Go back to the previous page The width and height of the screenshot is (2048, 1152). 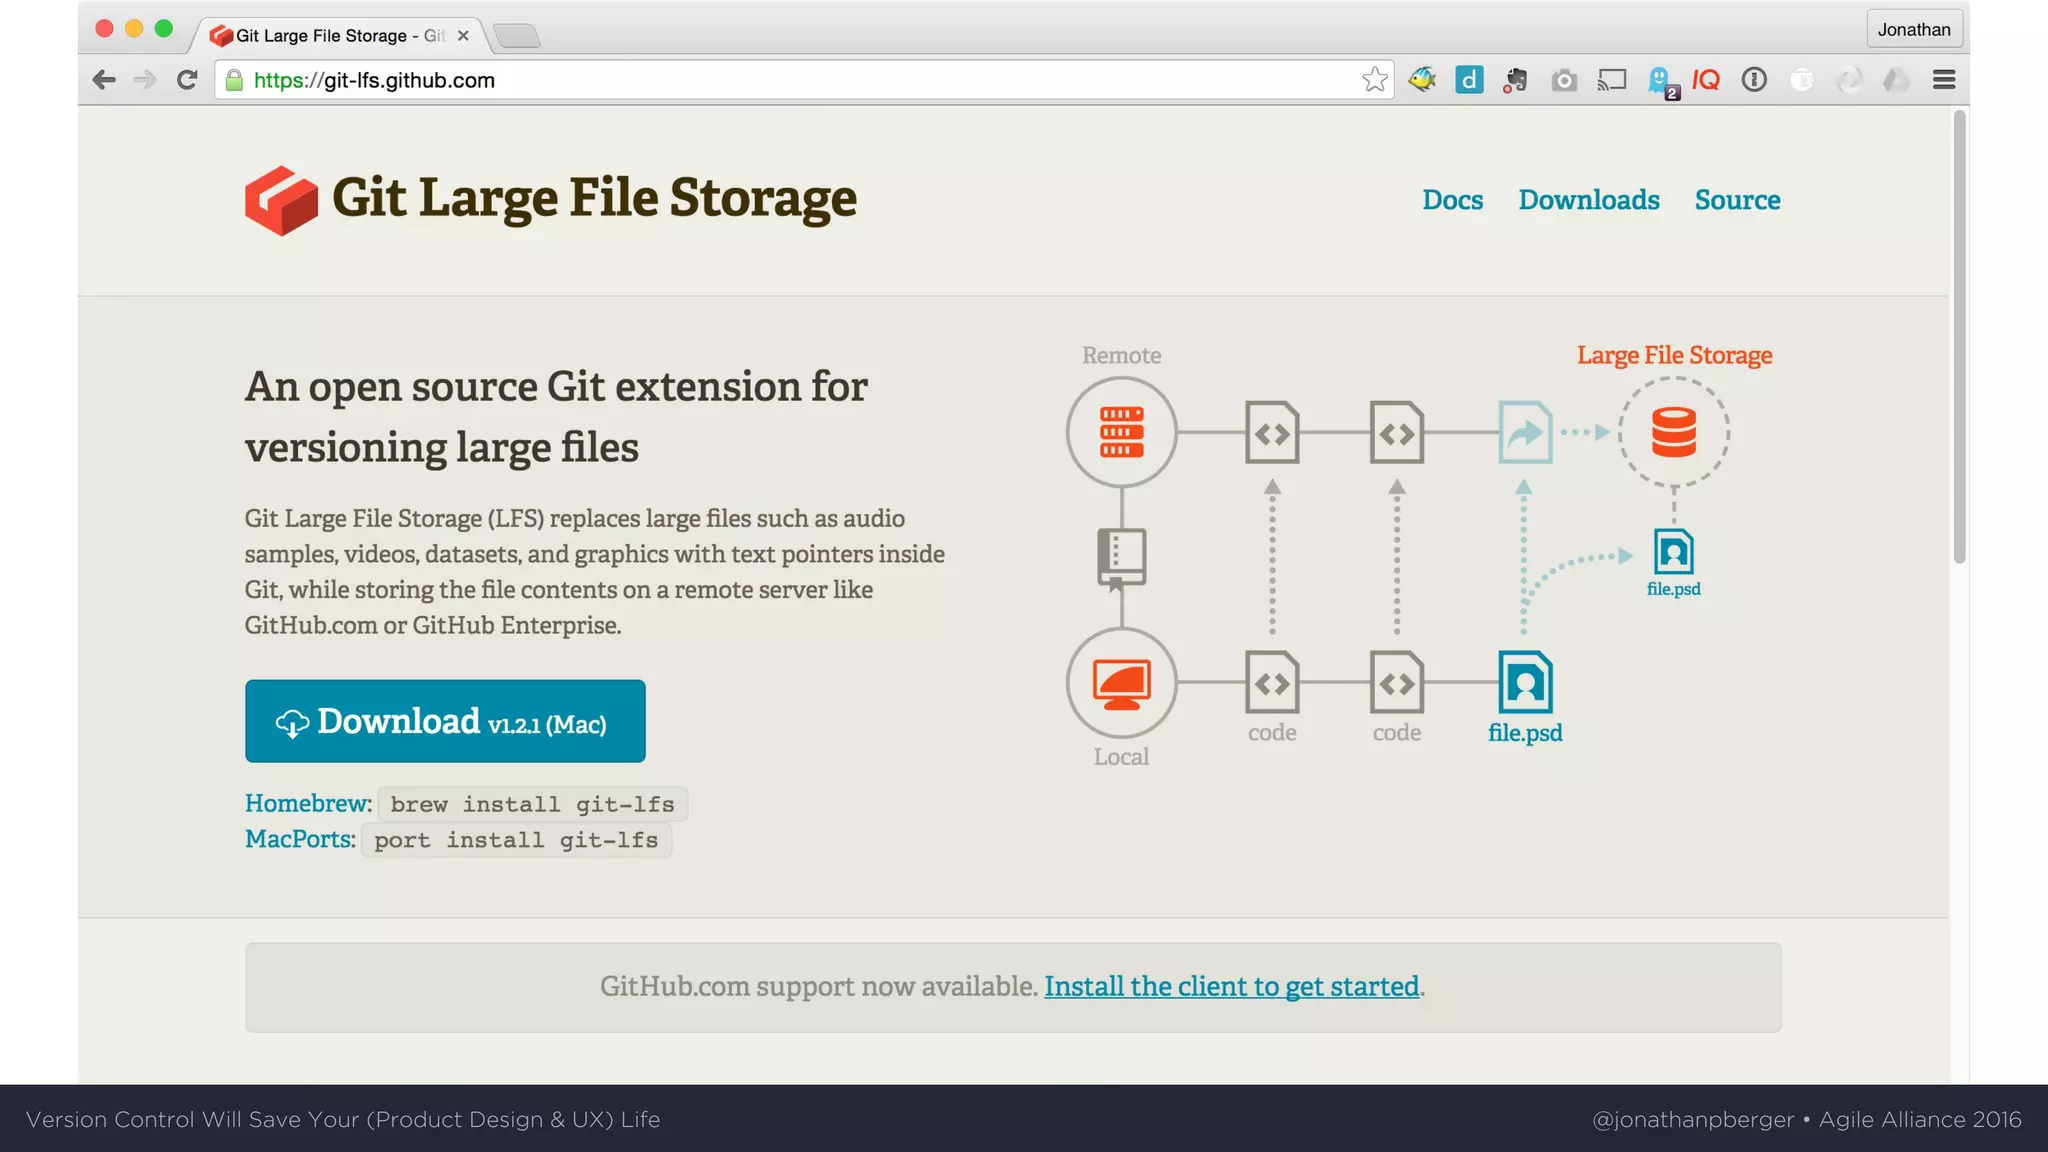(104, 80)
